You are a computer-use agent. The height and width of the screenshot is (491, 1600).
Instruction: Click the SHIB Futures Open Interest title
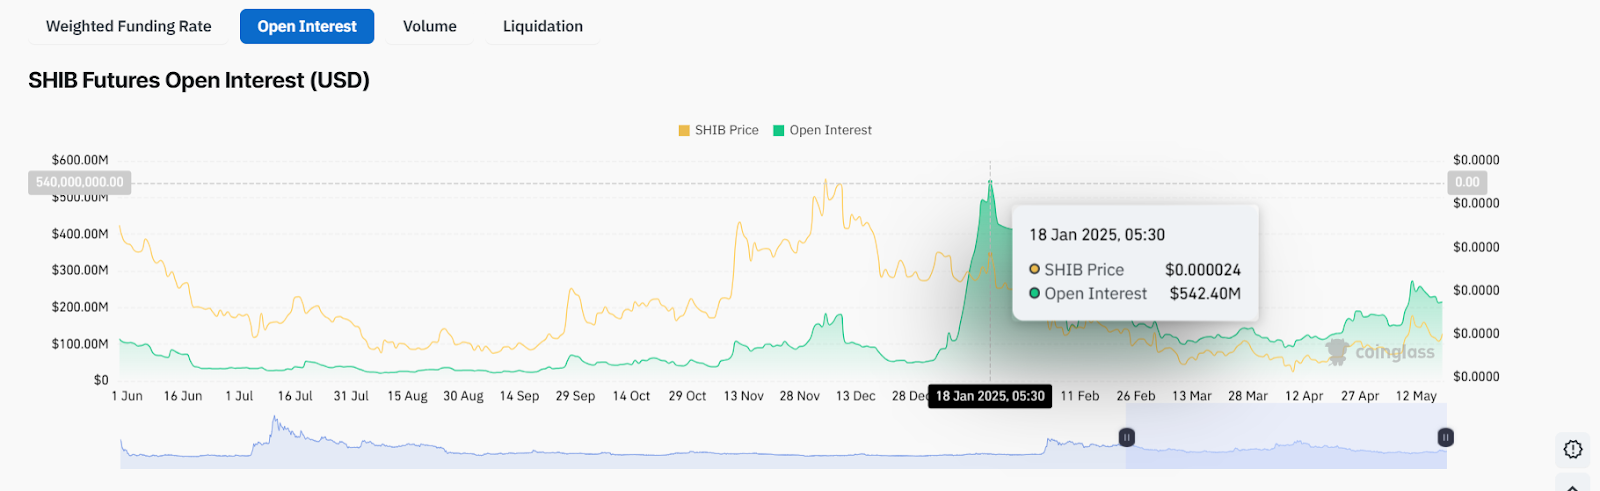[199, 80]
